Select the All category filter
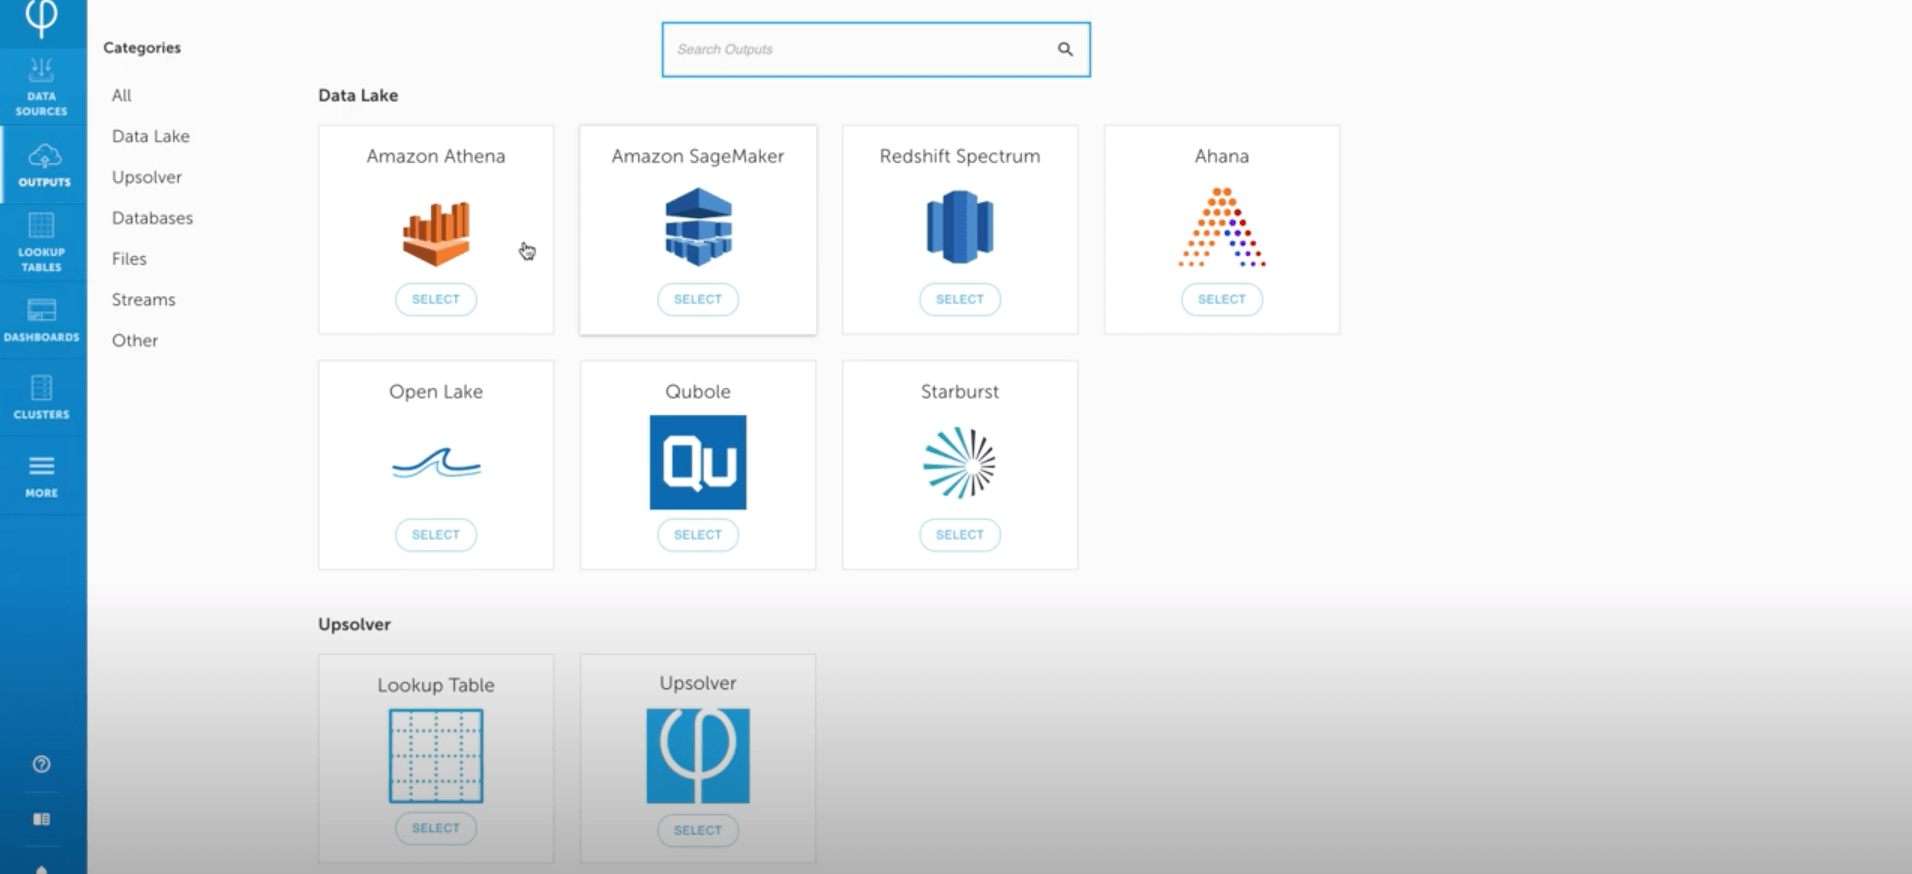The image size is (1912, 874). 122,95
